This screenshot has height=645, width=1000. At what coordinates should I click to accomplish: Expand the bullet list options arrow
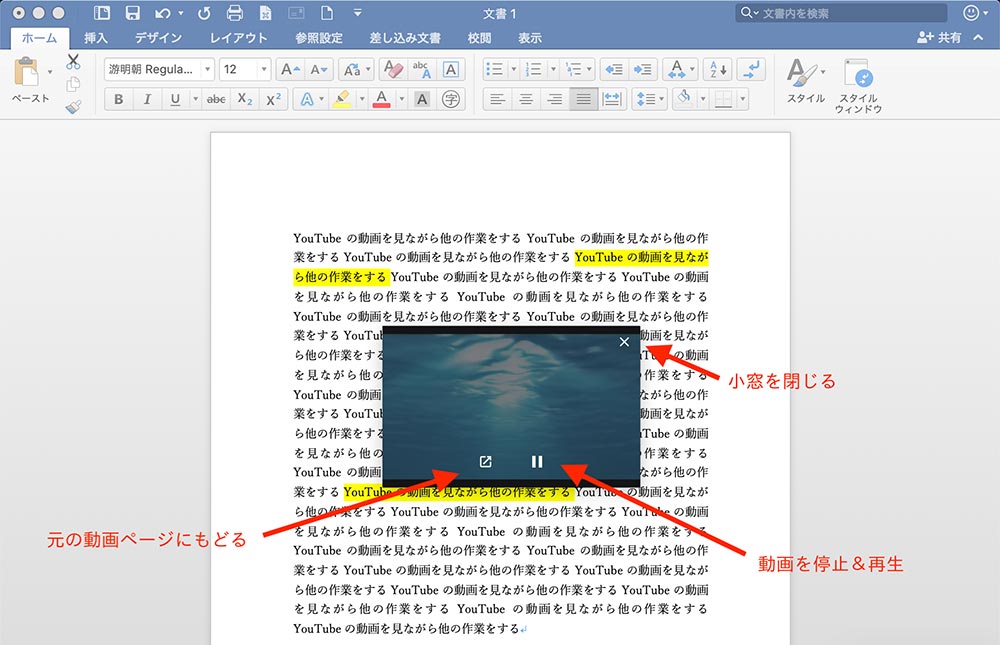[x=513, y=70]
